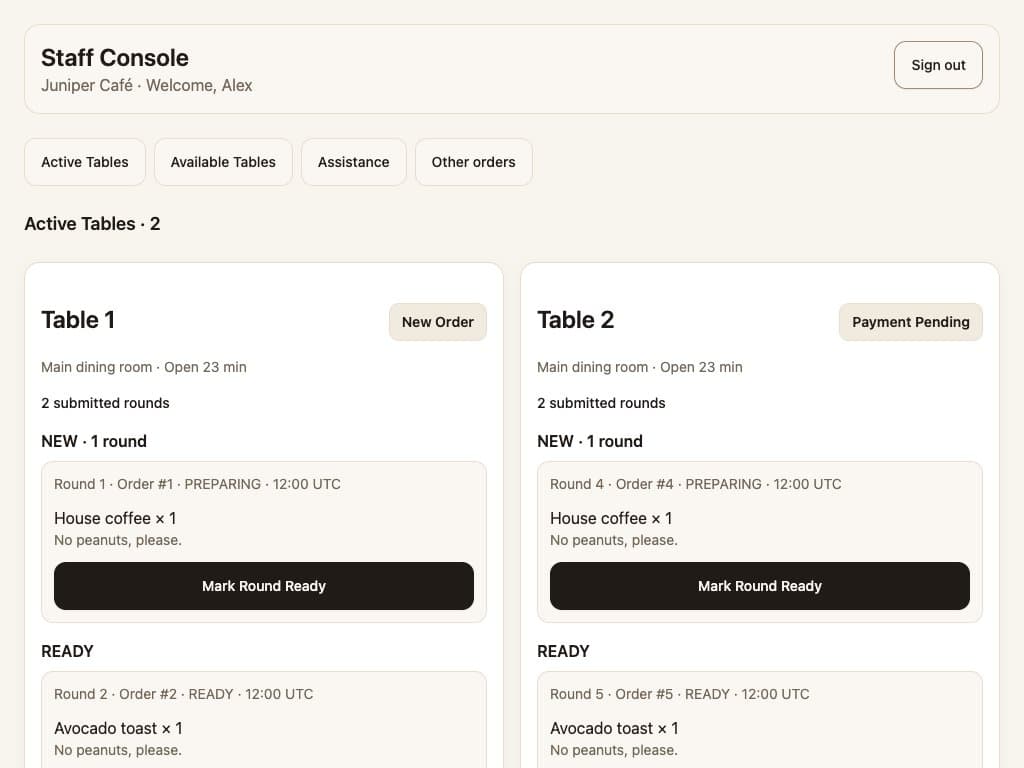Click 'House coffee × 1' in Round 4
The height and width of the screenshot is (768, 1024).
611,519
